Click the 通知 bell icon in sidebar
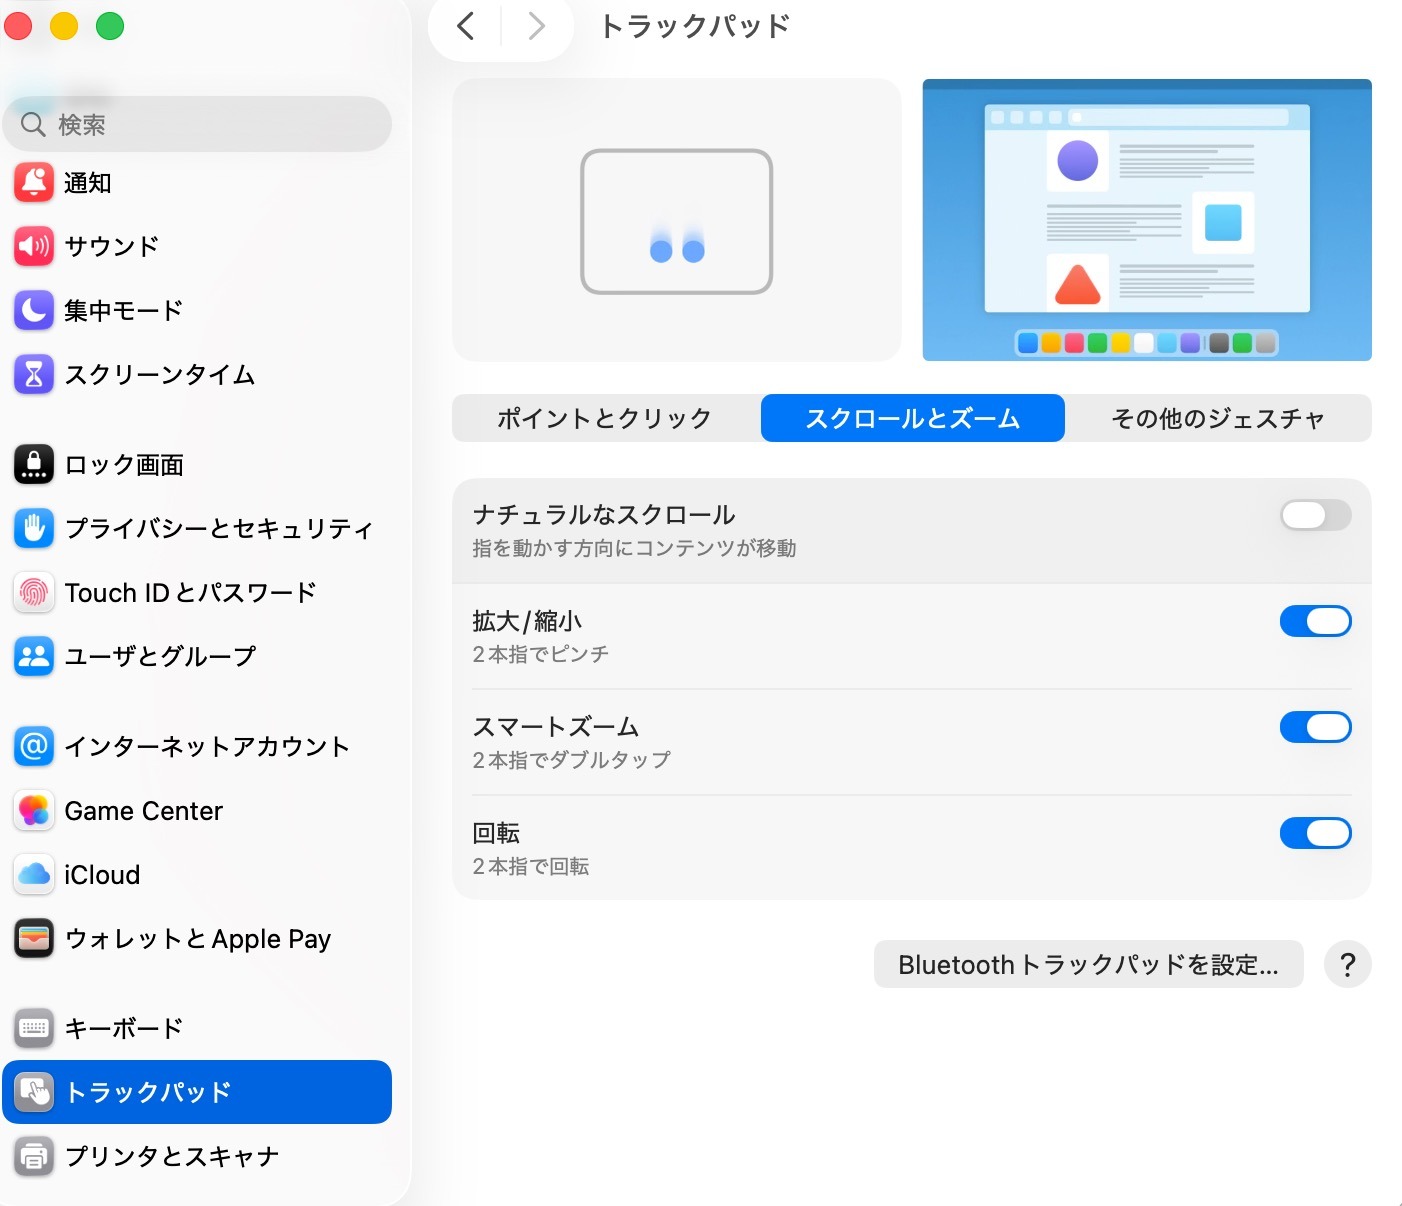This screenshot has height=1206, width=1402. (x=34, y=183)
